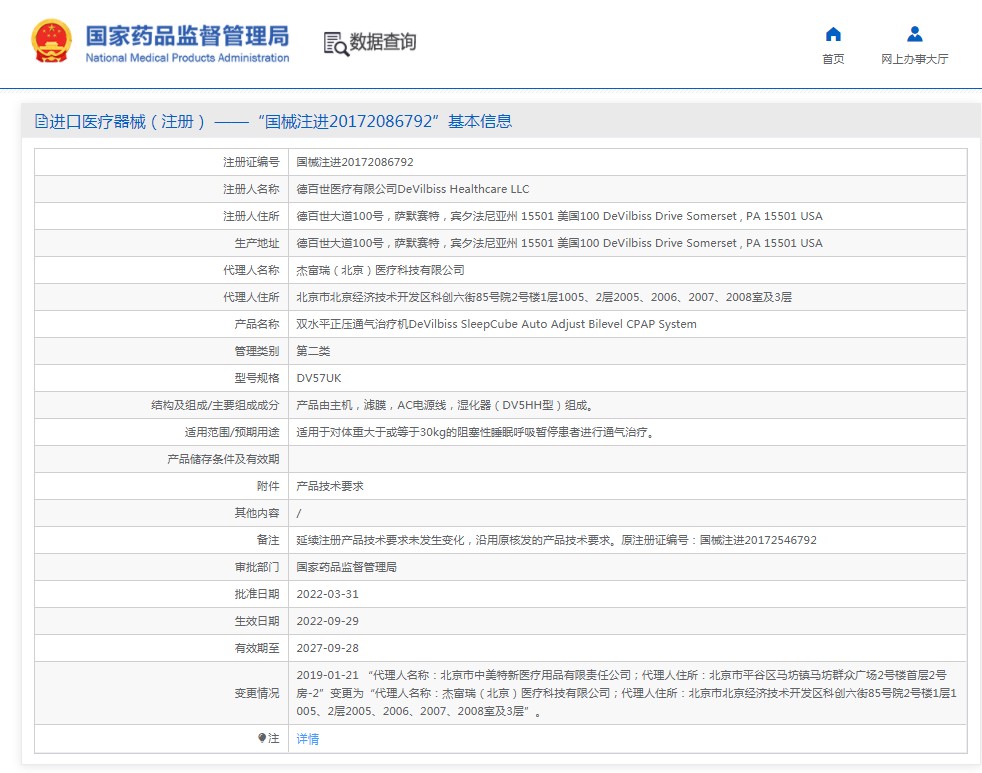Open 网上办事大厅 user icon
The height and width of the screenshot is (773, 982).
(914, 34)
